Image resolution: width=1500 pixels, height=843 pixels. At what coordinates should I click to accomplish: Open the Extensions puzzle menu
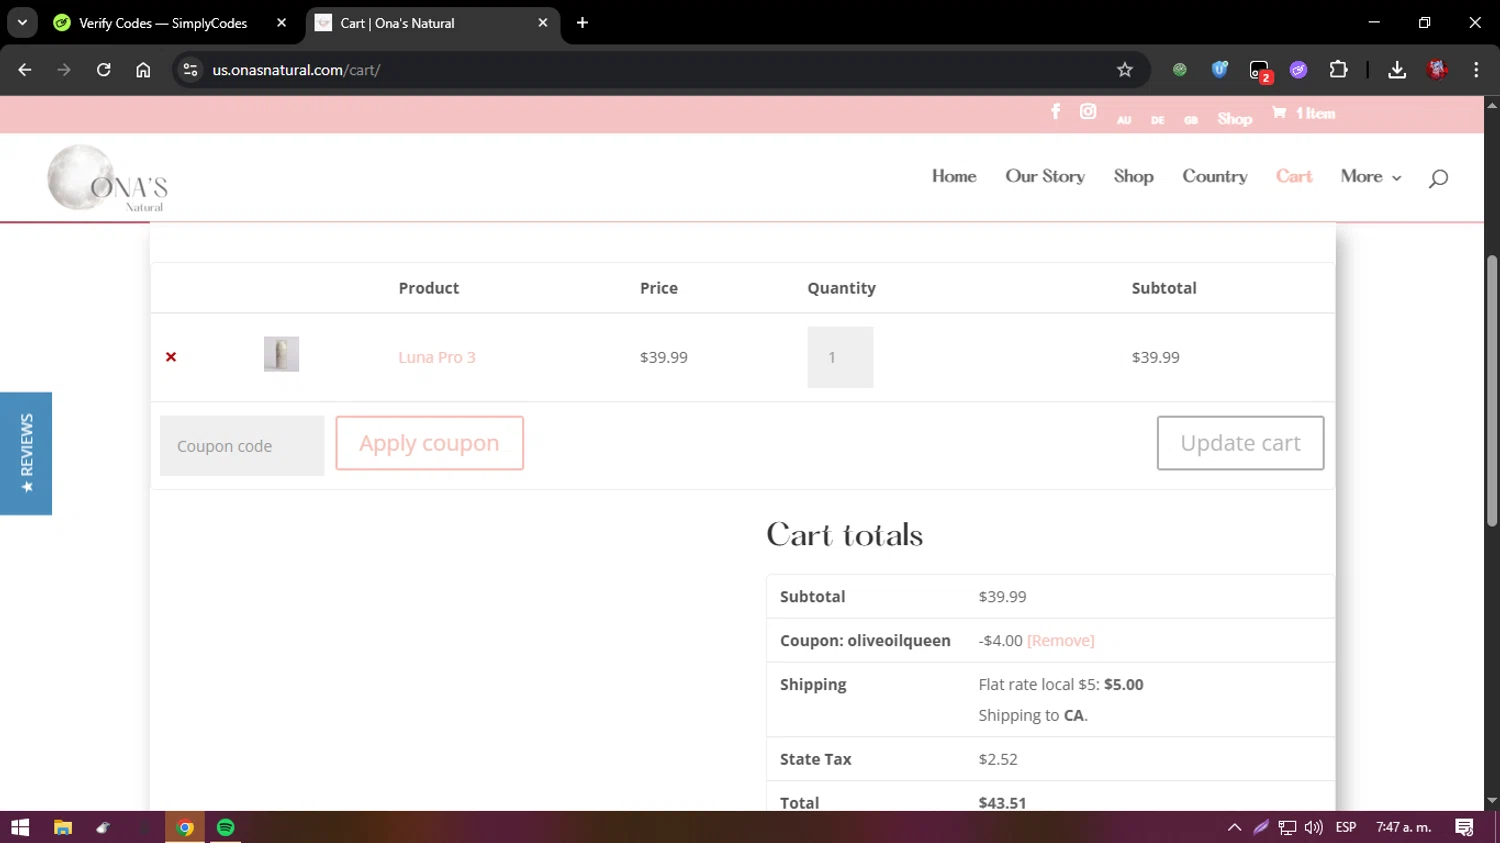(x=1338, y=70)
